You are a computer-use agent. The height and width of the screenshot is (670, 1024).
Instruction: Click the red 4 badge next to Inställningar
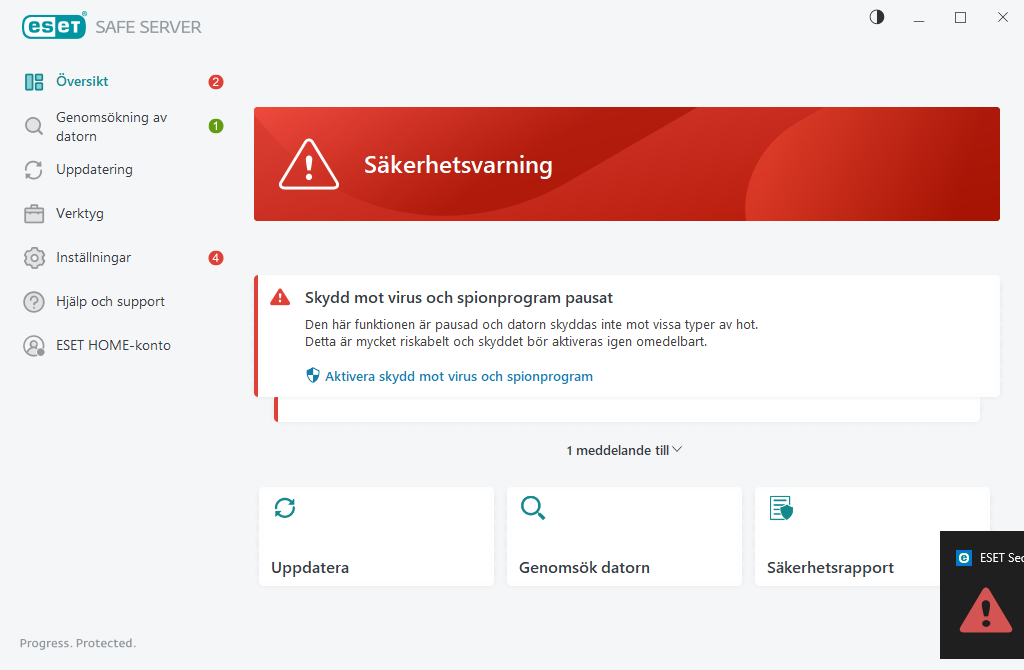coord(215,257)
